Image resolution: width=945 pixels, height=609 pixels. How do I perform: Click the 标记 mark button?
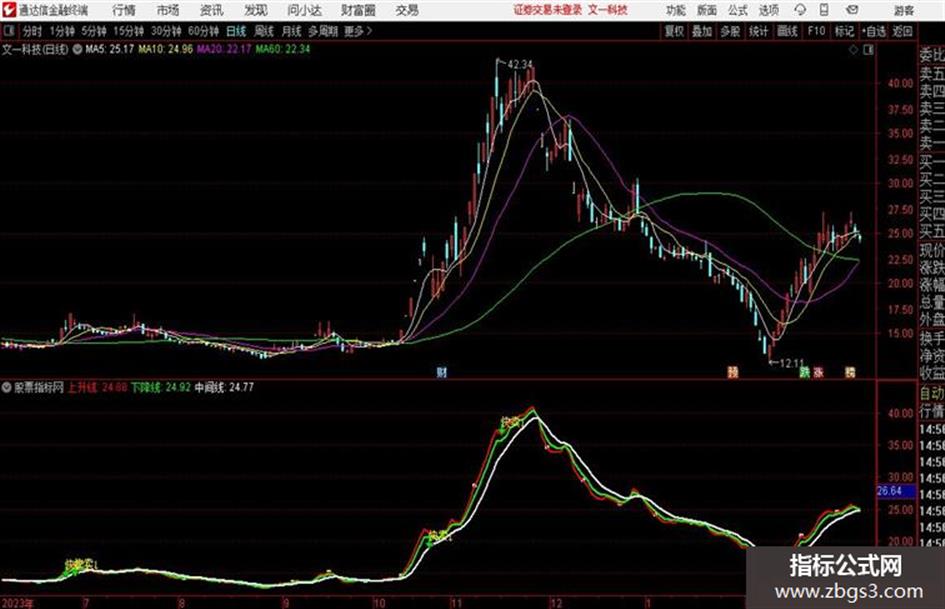click(x=844, y=31)
